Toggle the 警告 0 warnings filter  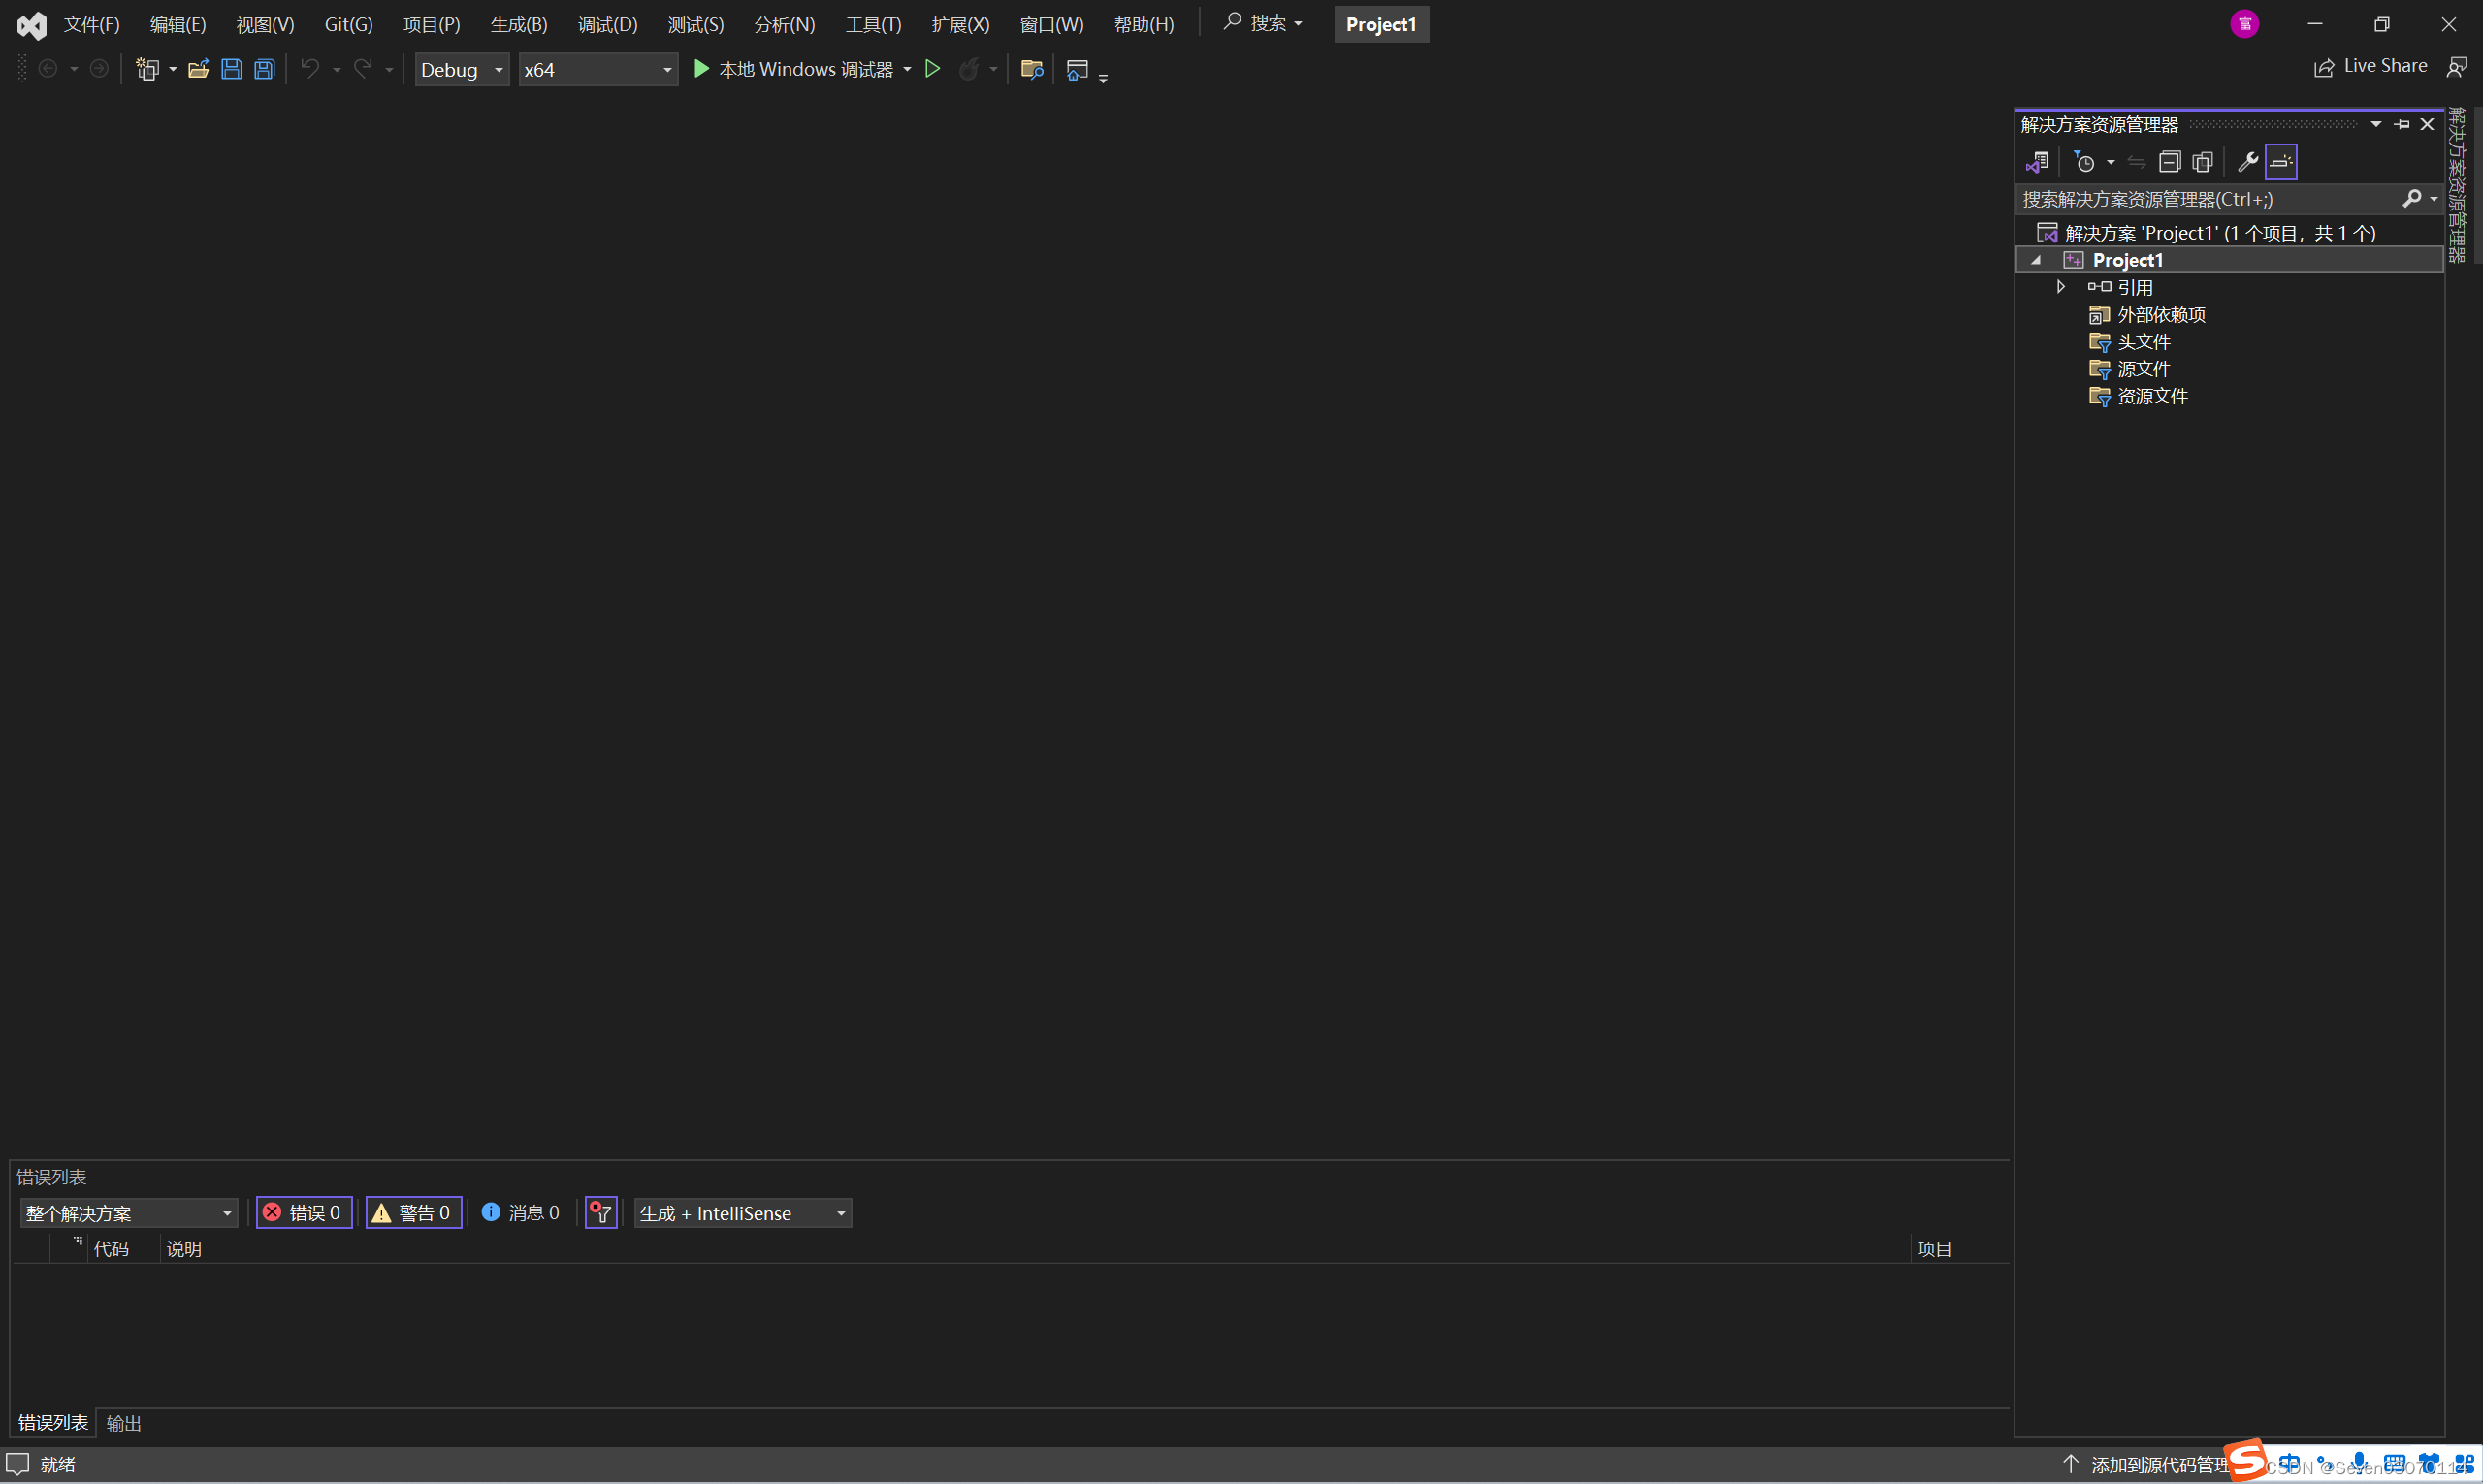pyautogui.click(x=413, y=1213)
